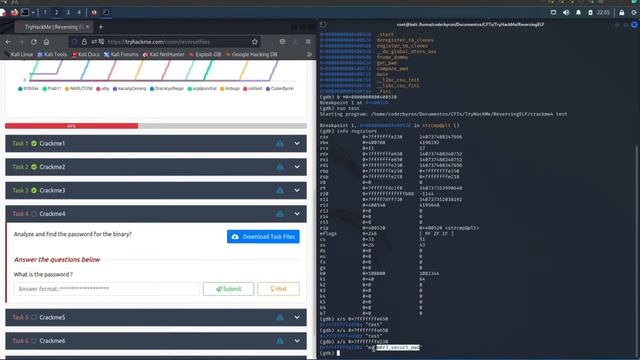Click the Task 5 Crackme5 report icon
The height and width of the screenshot is (360, 640).
(280, 317)
